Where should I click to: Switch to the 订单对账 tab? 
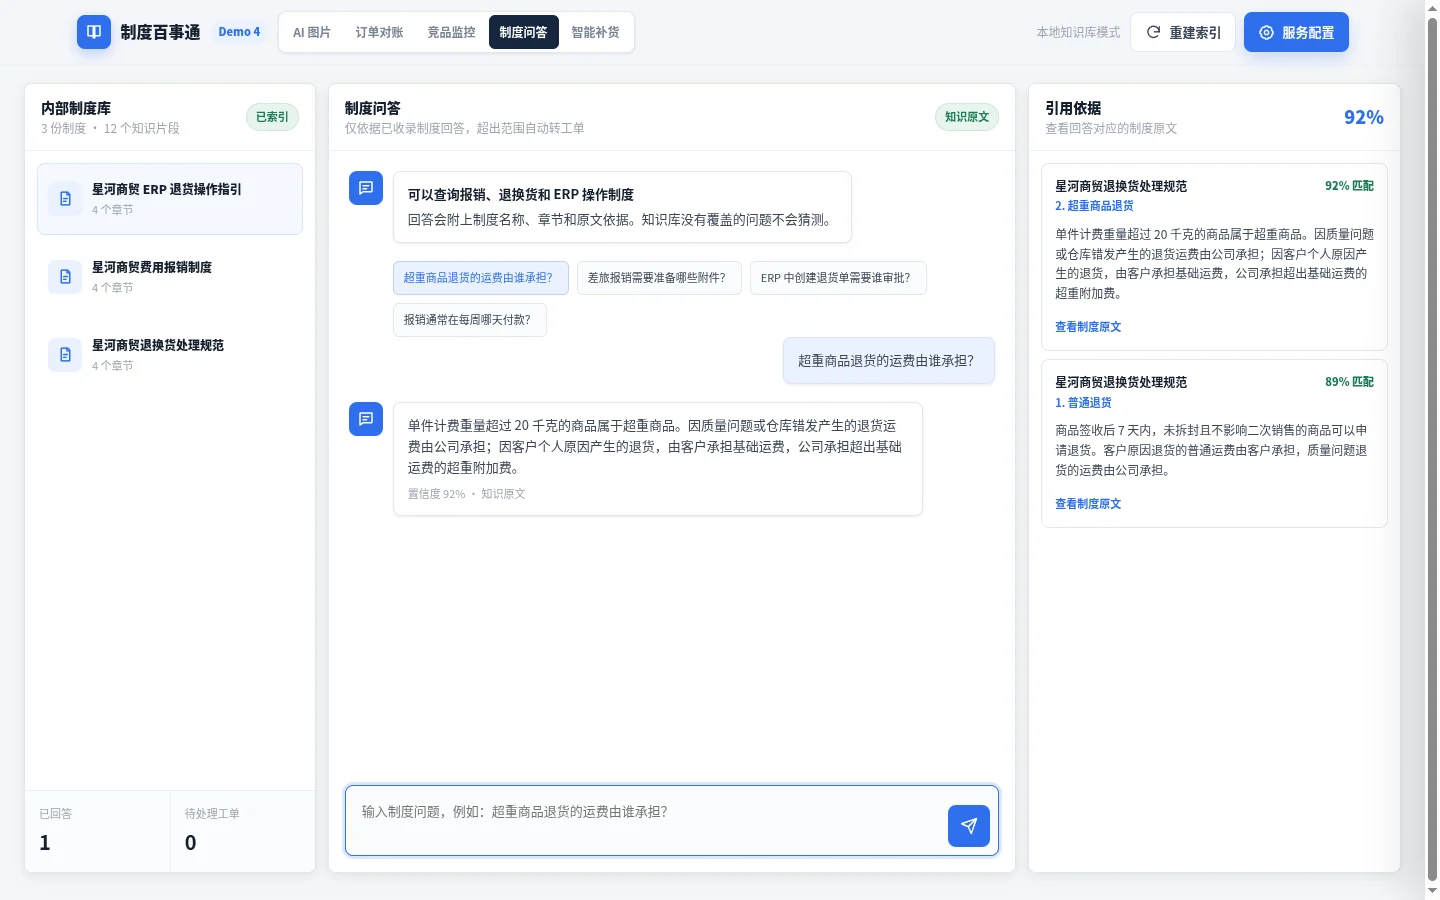tap(379, 32)
